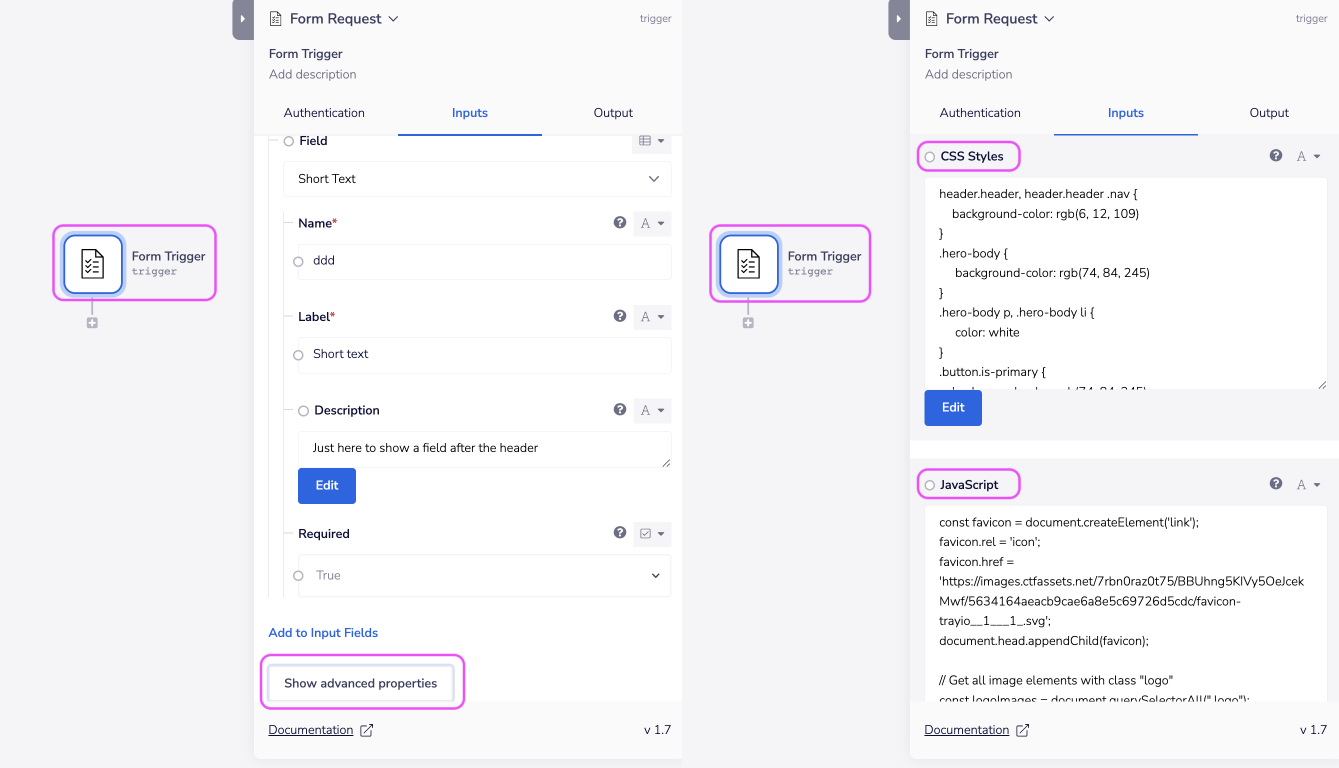
Task: Show help for CSS Styles
Action: (x=1276, y=156)
